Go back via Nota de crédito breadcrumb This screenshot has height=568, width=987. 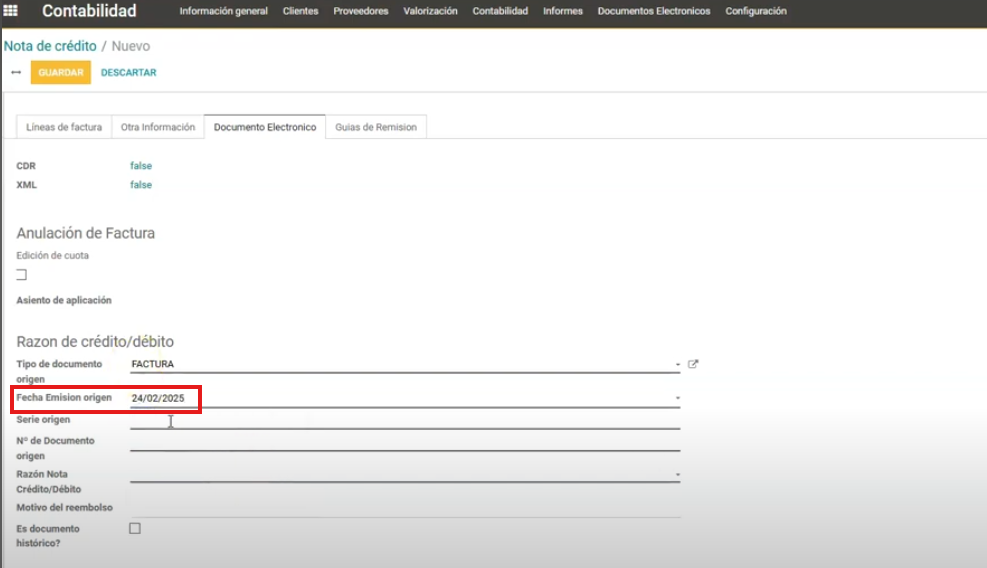click(50, 46)
